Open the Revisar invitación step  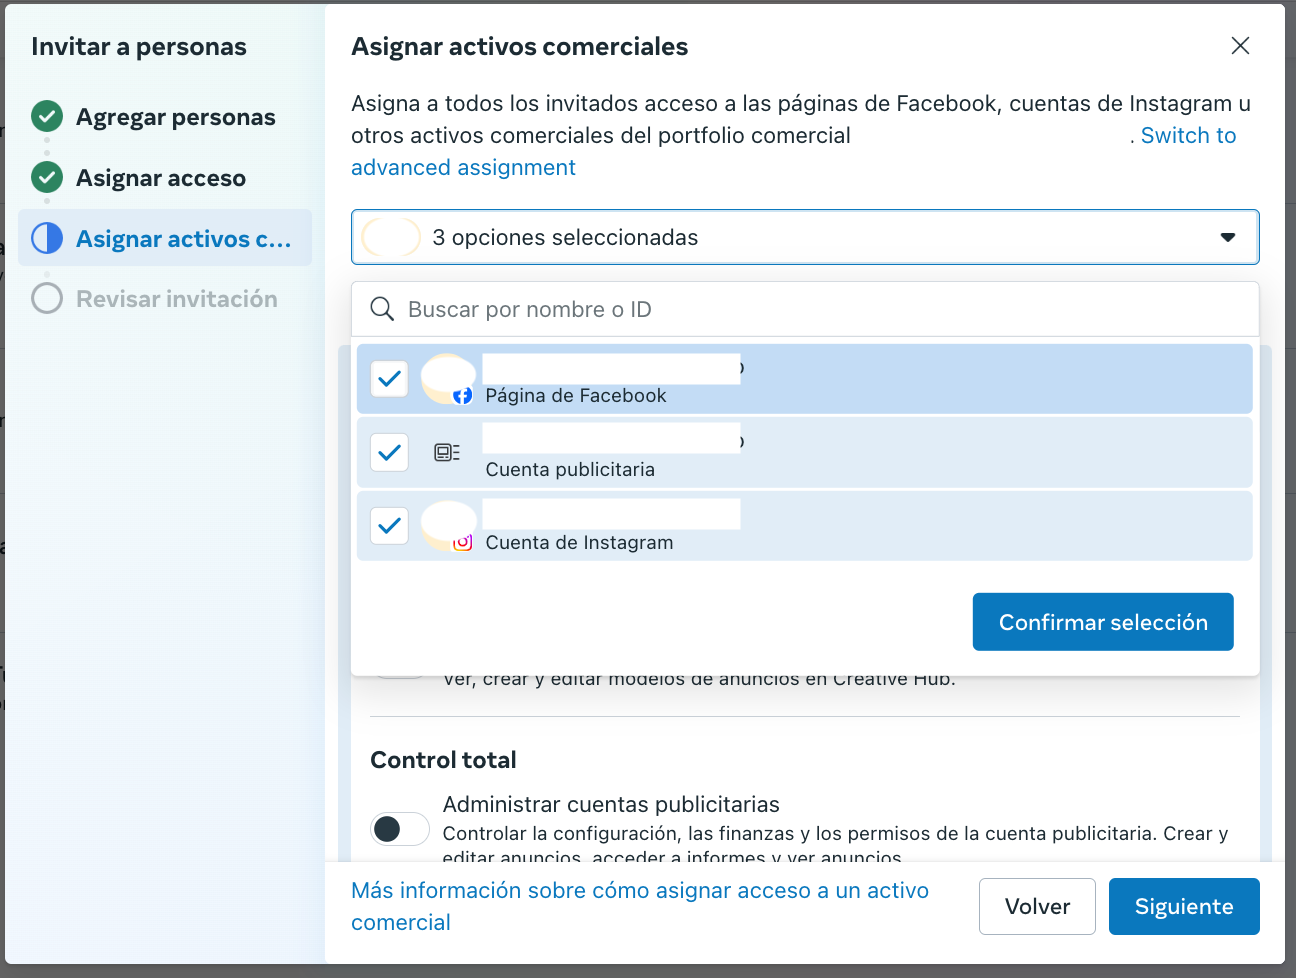tap(177, 298)
